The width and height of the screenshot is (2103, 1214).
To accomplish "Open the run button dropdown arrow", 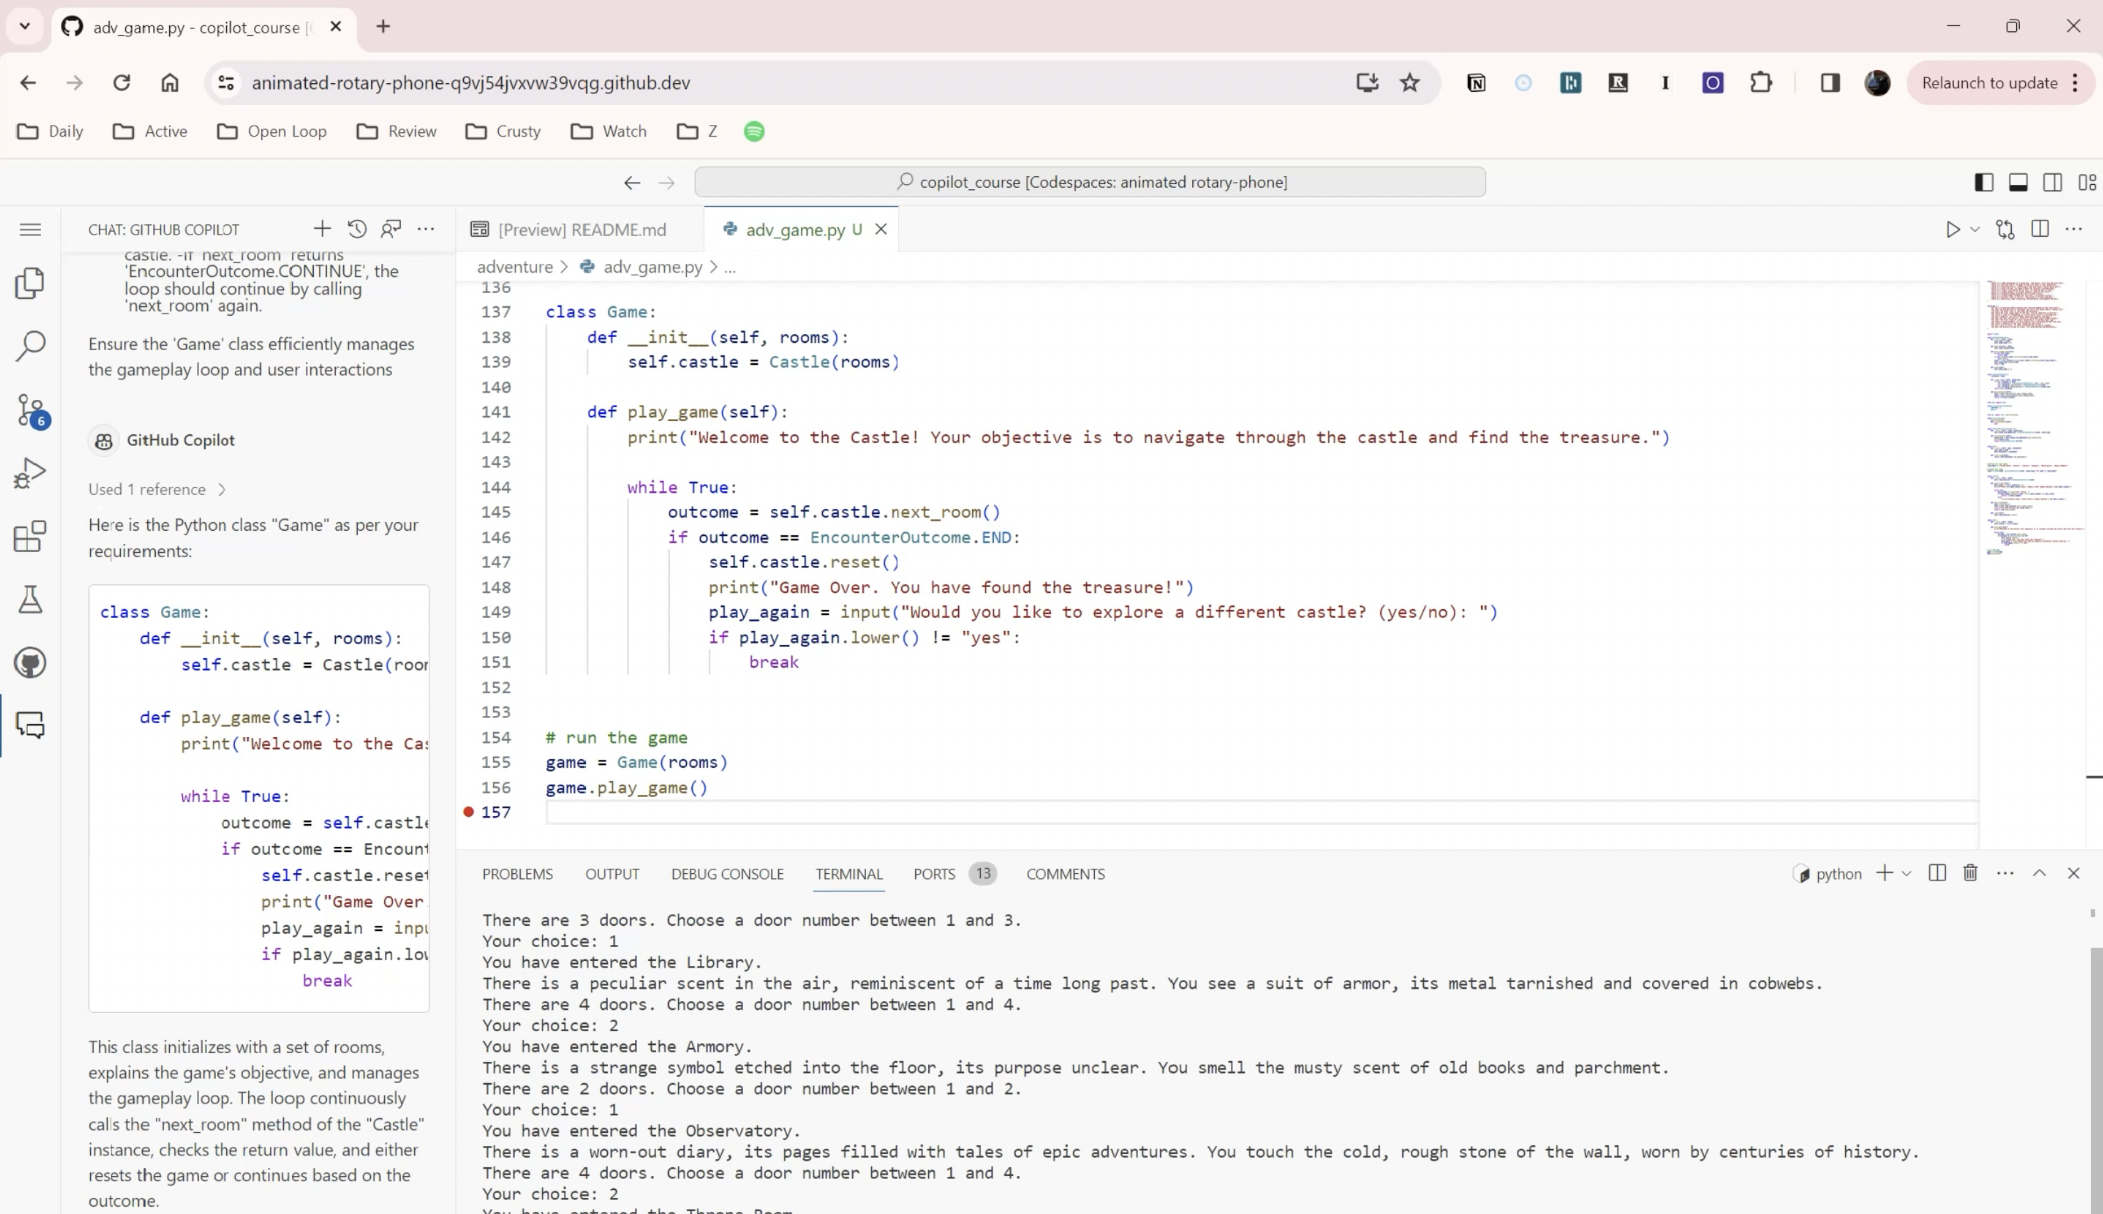I will pos(1975,230).
